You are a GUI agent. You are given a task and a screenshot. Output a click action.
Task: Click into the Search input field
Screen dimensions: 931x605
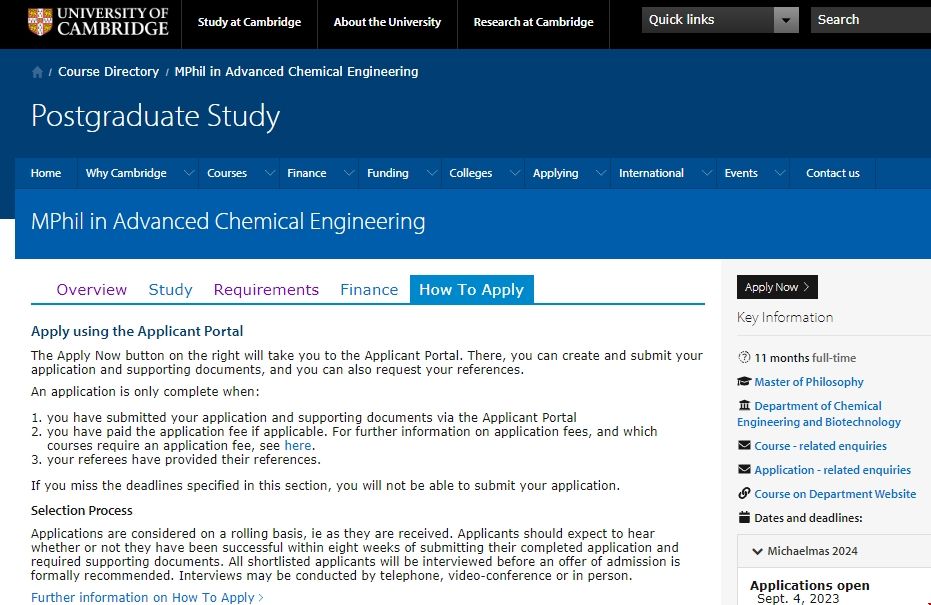(x=870, y=20)
